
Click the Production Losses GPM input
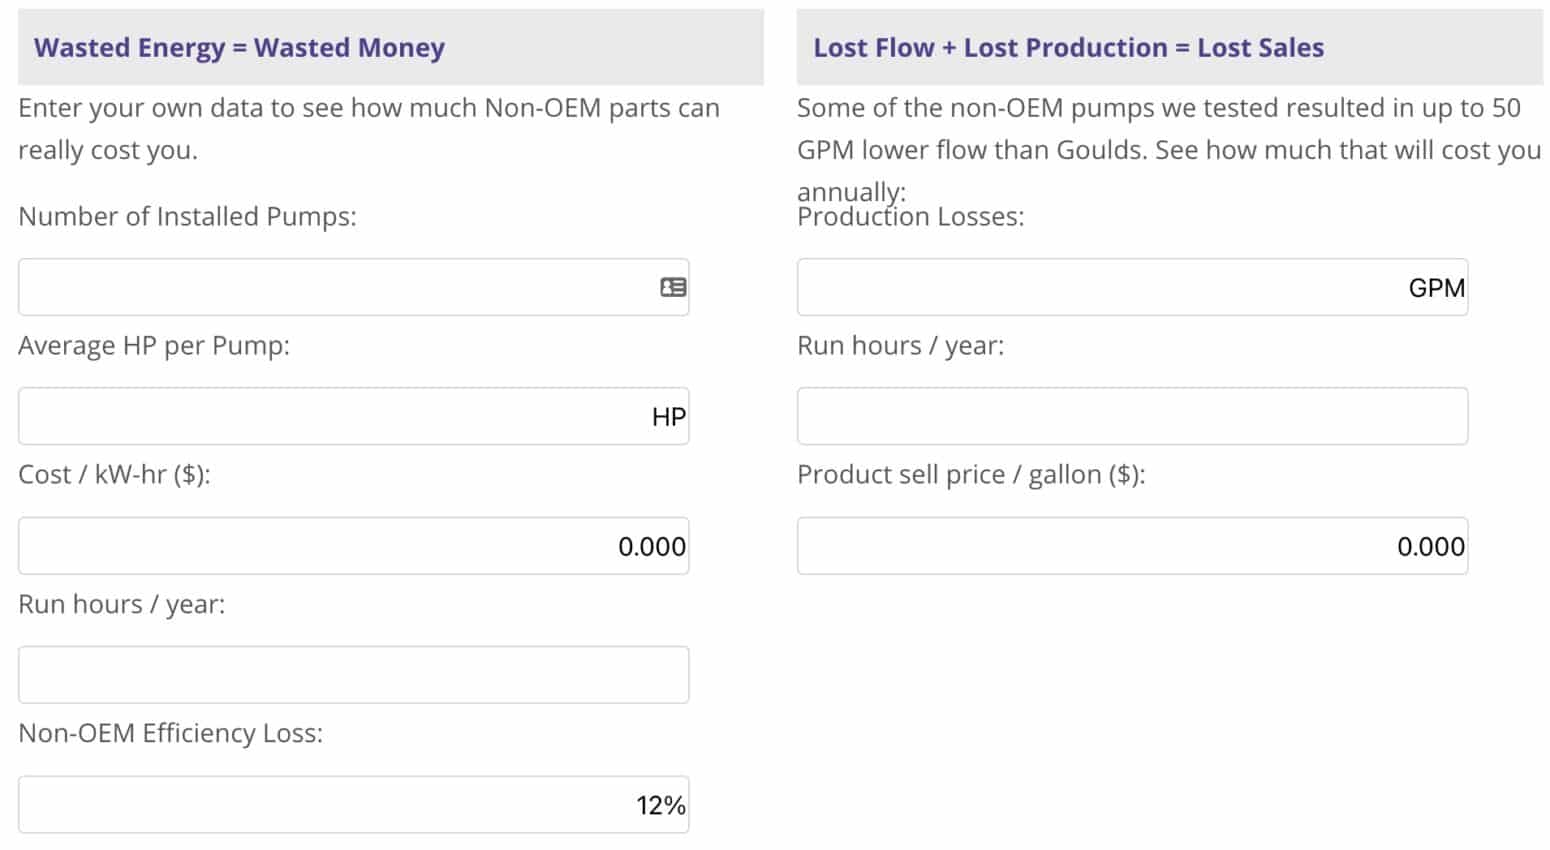pos(1100,288)
